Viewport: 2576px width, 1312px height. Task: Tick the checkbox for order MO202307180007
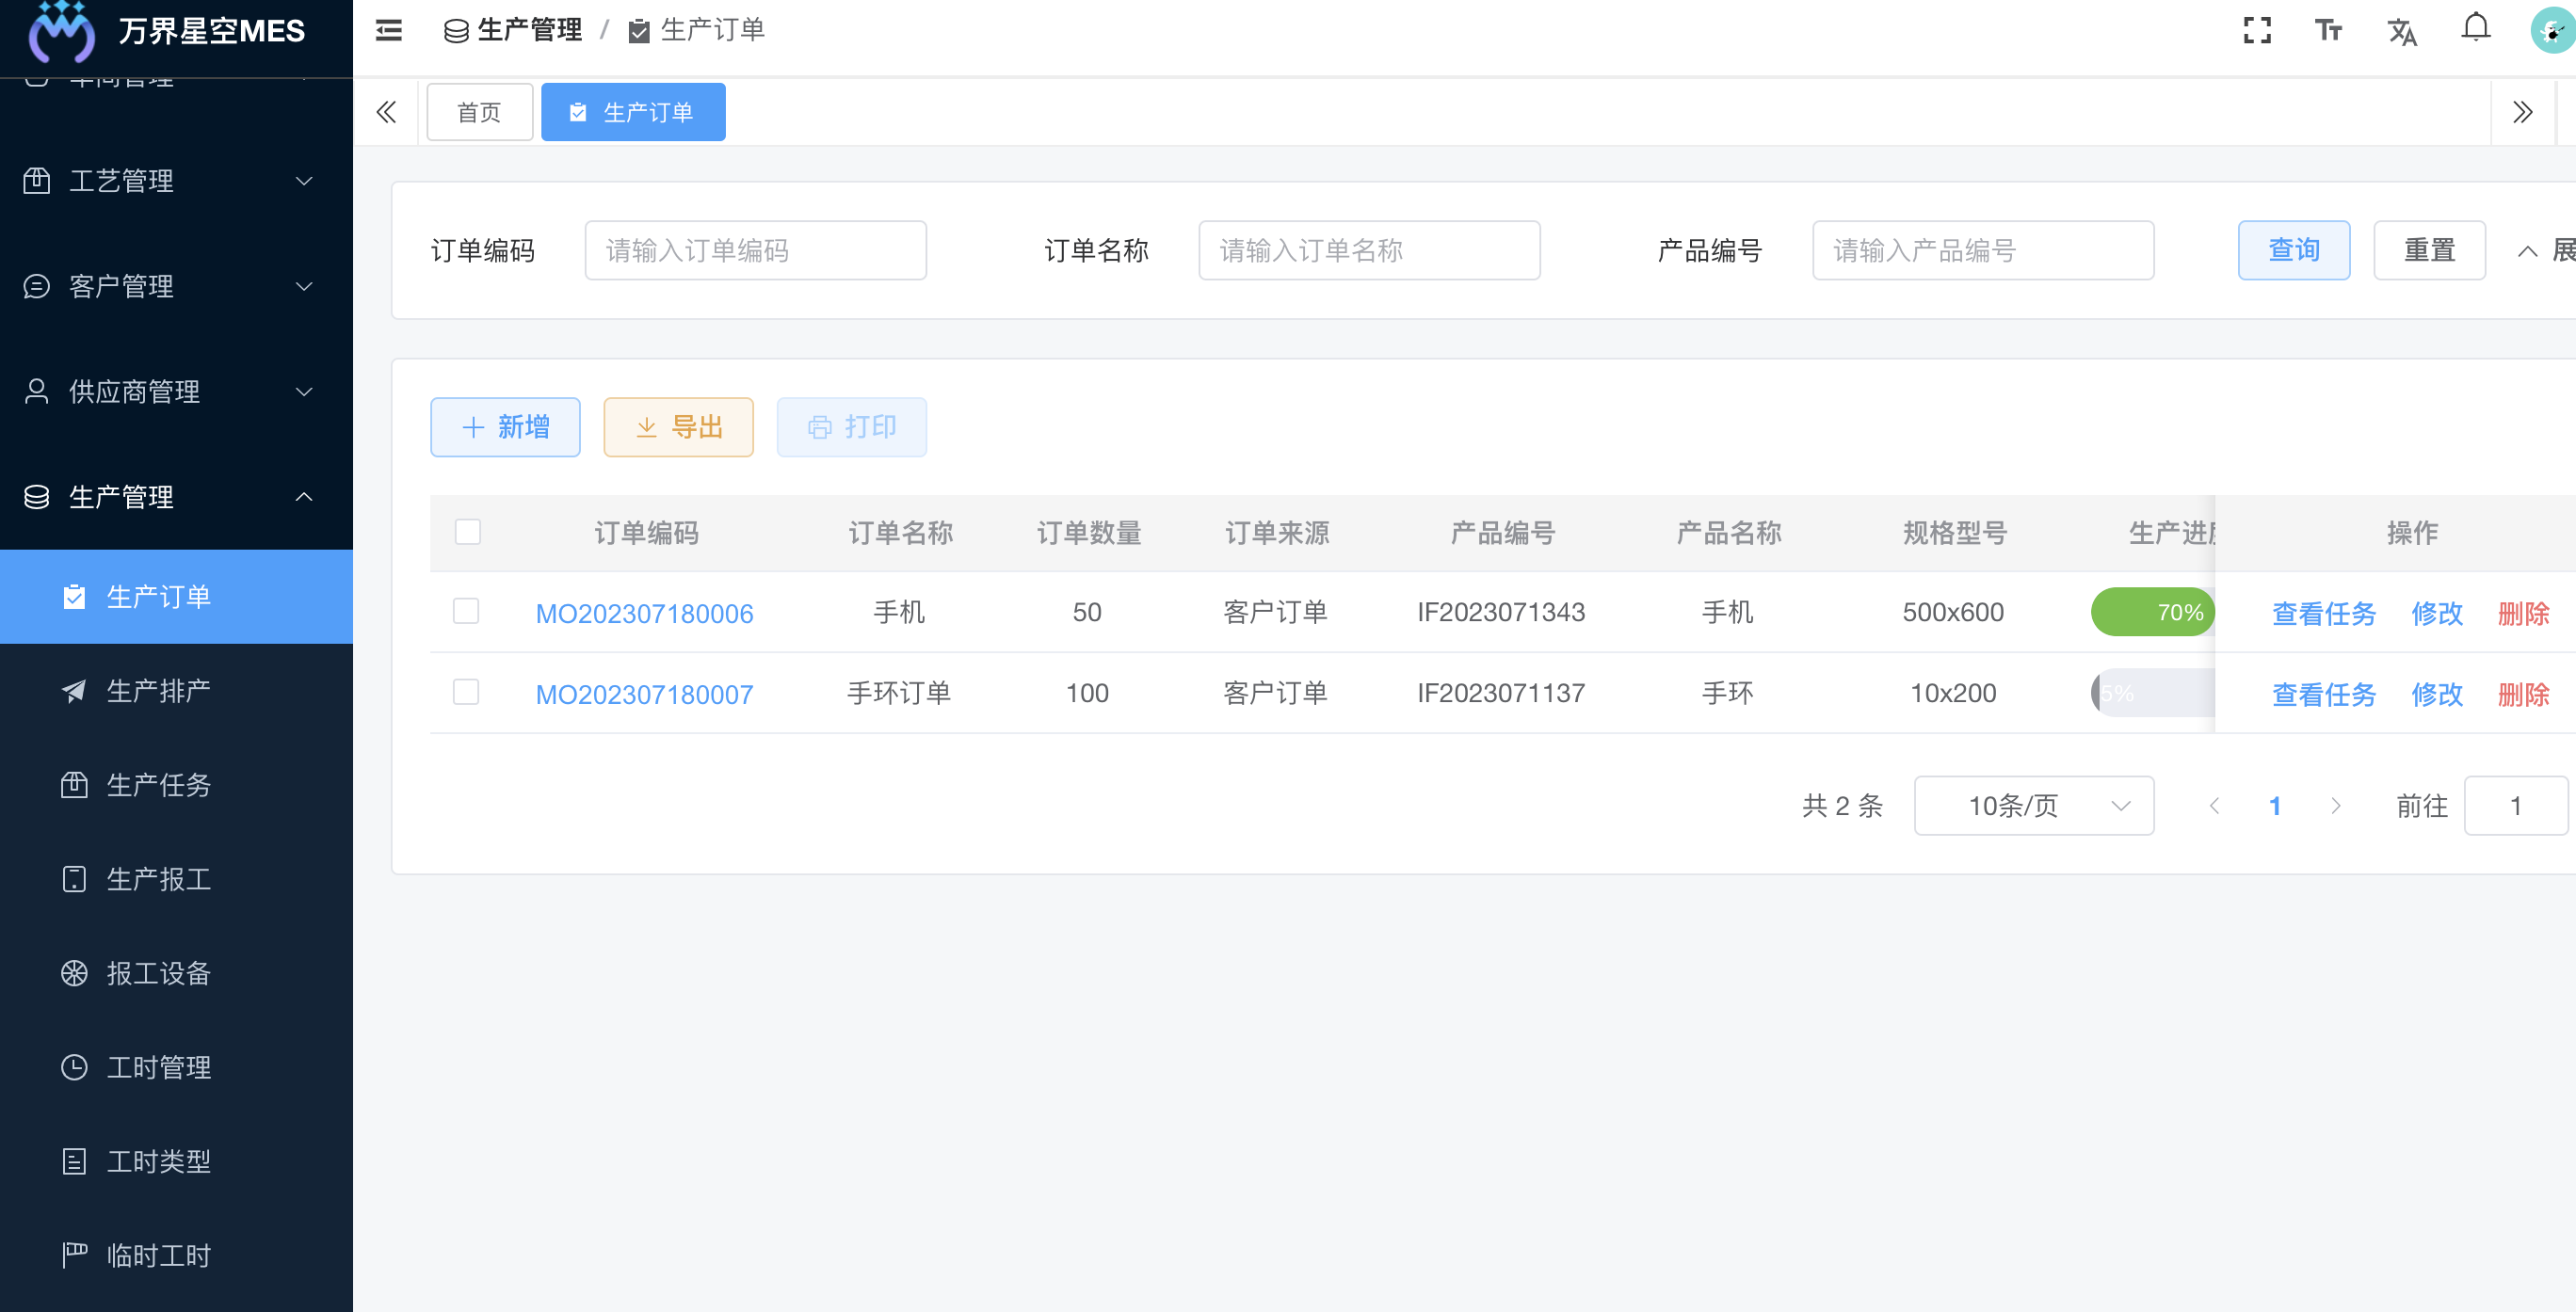point(466,692)
